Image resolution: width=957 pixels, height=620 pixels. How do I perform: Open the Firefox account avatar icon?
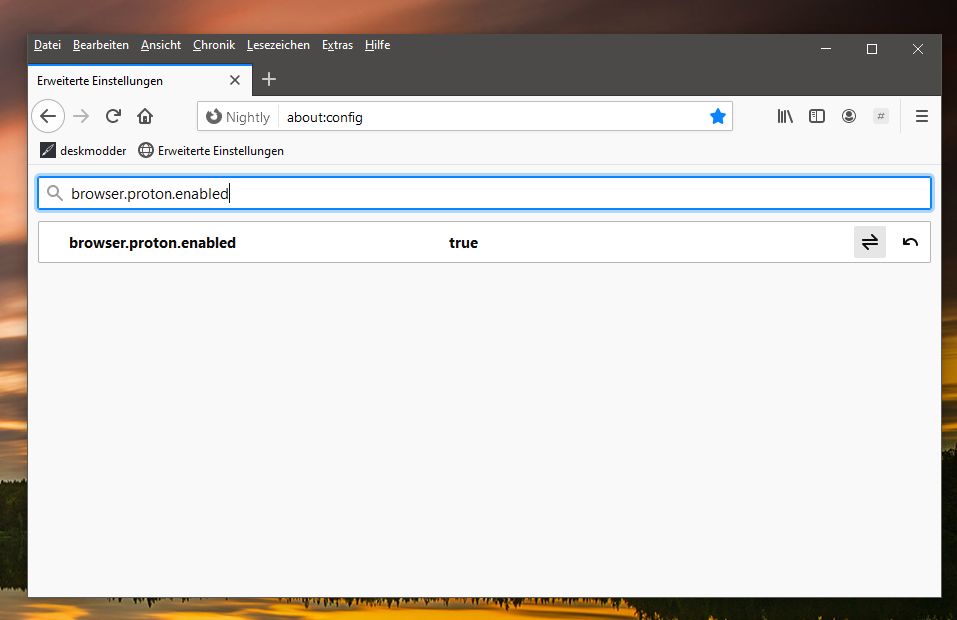[x=848, y=116]
